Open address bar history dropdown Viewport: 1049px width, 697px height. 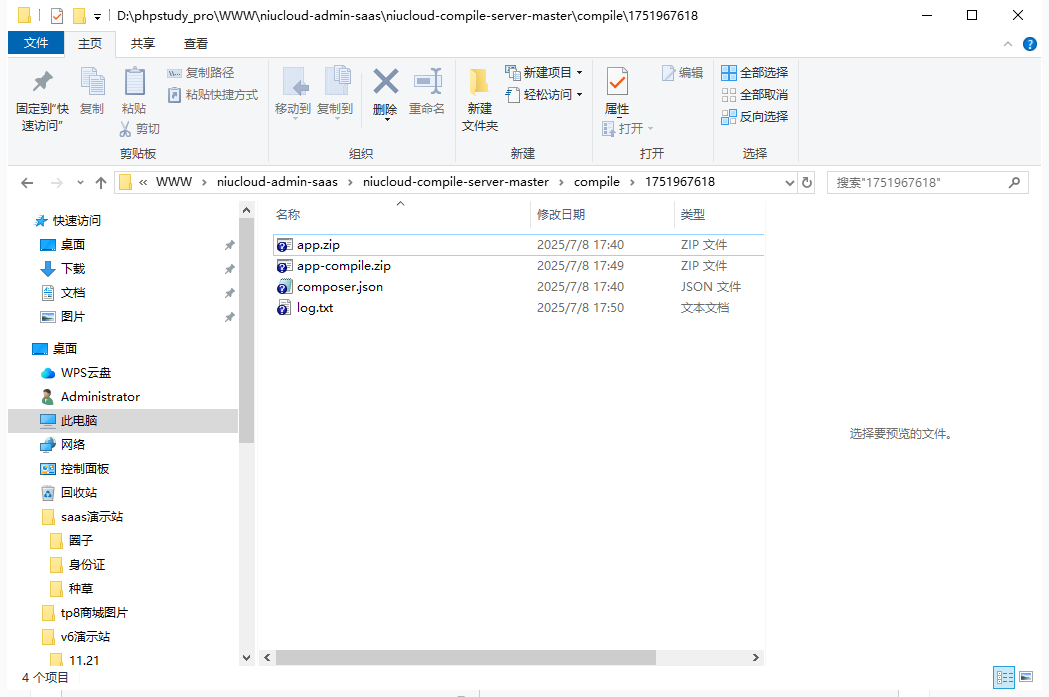pyautogui.click(x=789, y=183)
